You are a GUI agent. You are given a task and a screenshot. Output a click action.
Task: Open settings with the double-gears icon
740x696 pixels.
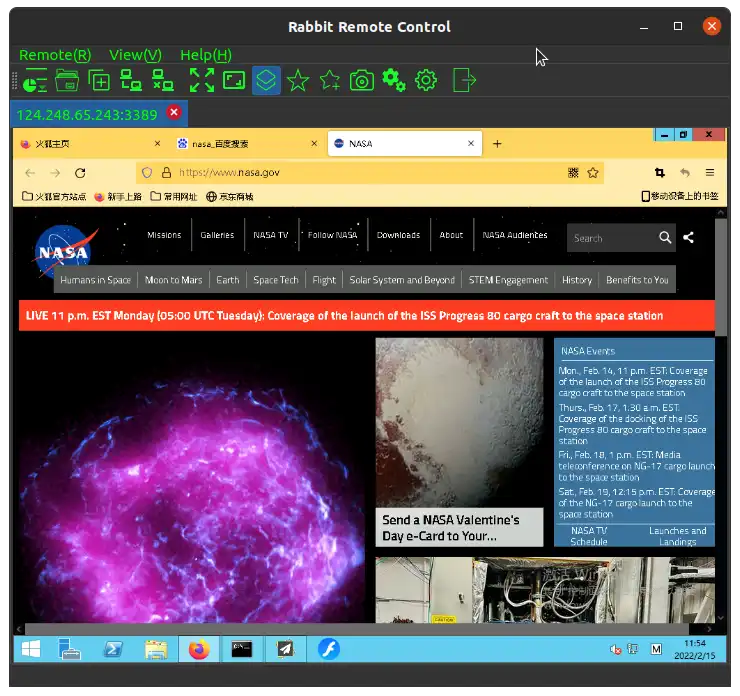(394, 80)
